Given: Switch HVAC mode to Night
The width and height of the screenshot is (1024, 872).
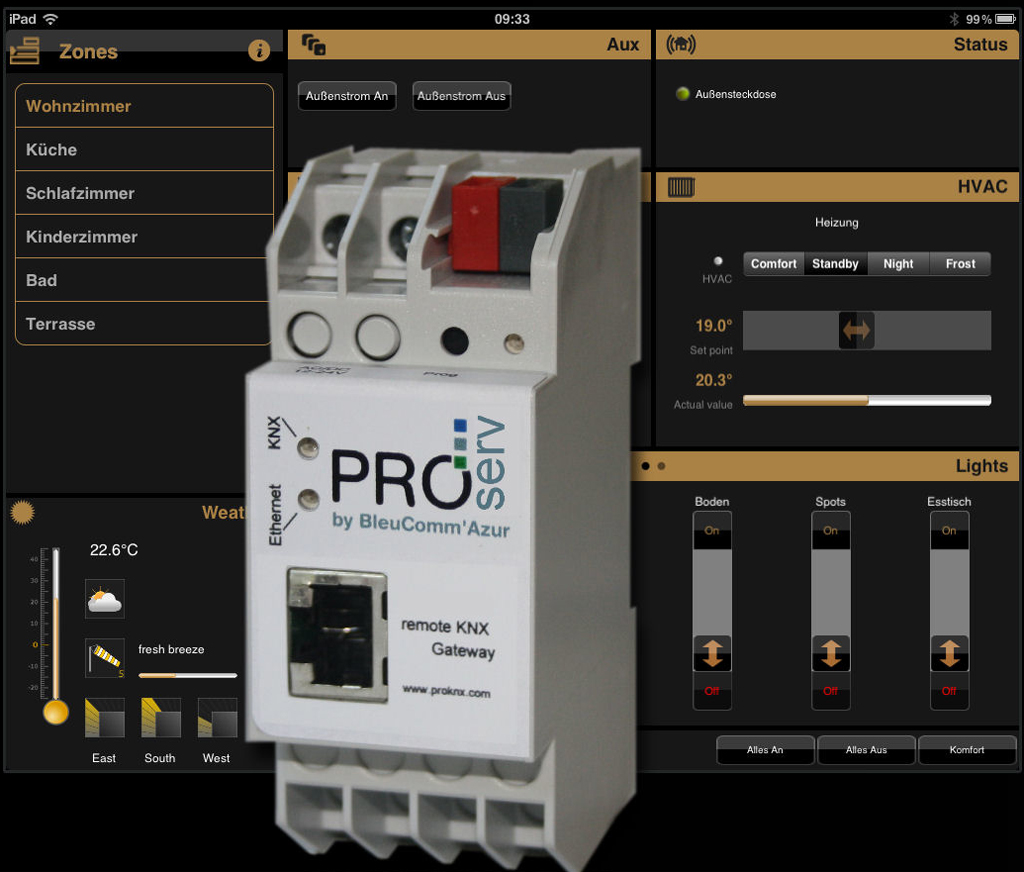Looking at the screenshot, I should tap(898, 264).
